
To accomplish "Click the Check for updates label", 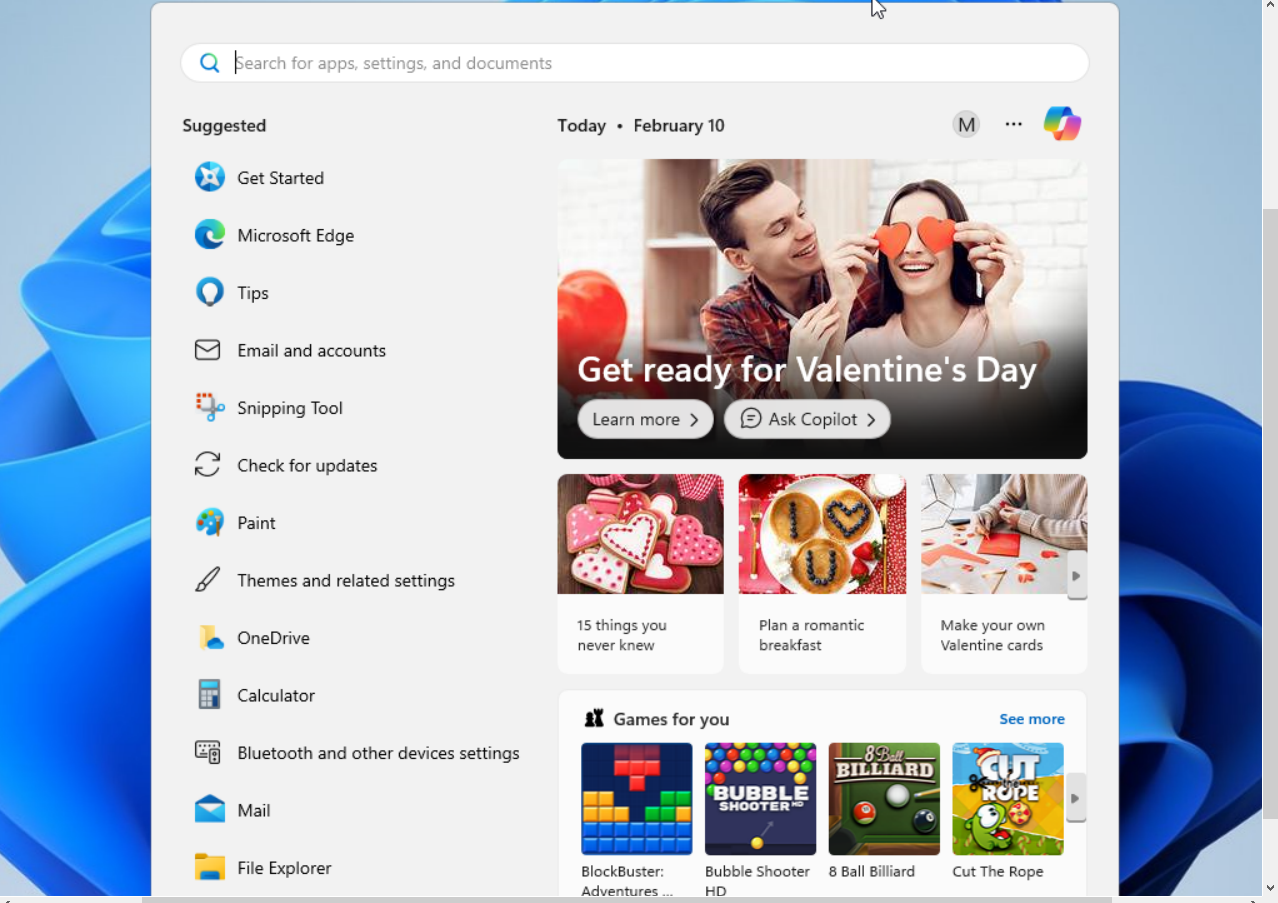I will click(x=307, y=465).
